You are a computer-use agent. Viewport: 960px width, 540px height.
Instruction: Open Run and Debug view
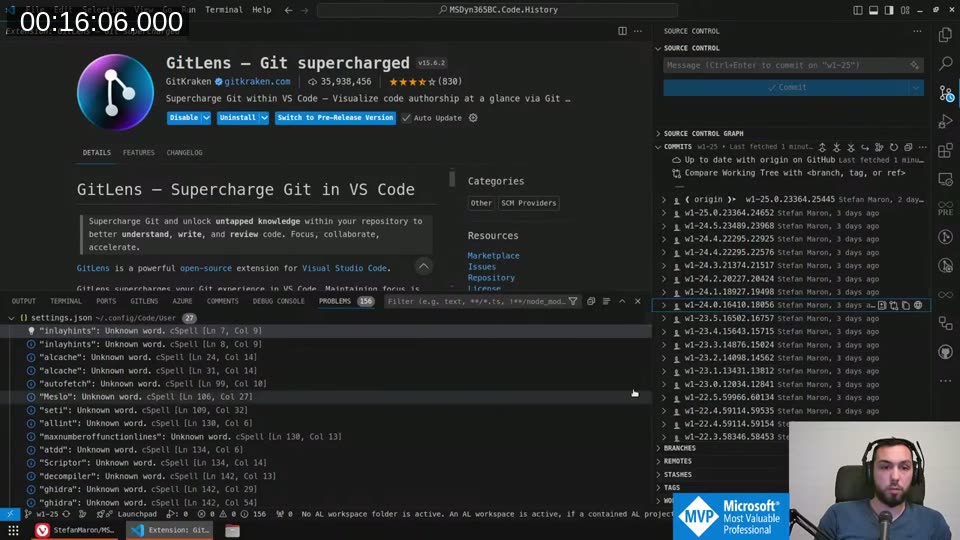945,122
